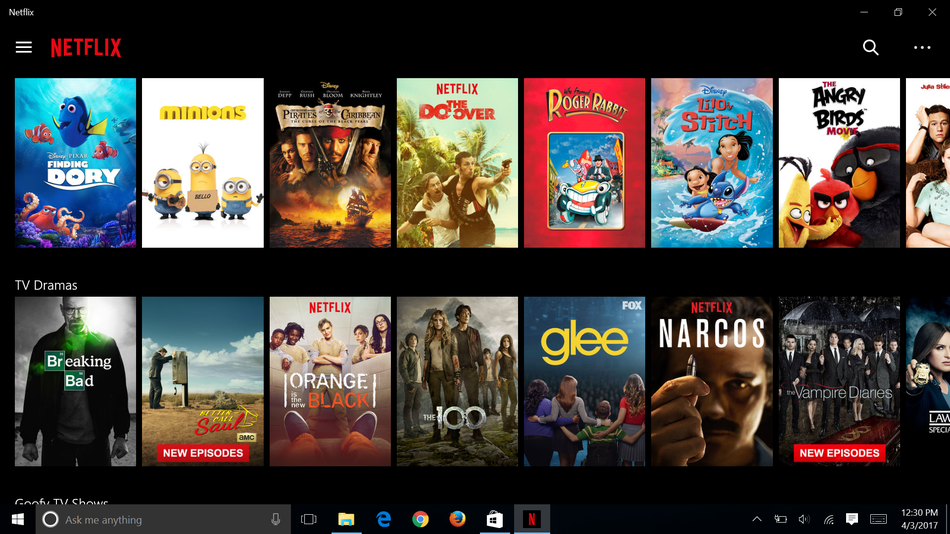Click the battery power tray icon

[780, 519]
